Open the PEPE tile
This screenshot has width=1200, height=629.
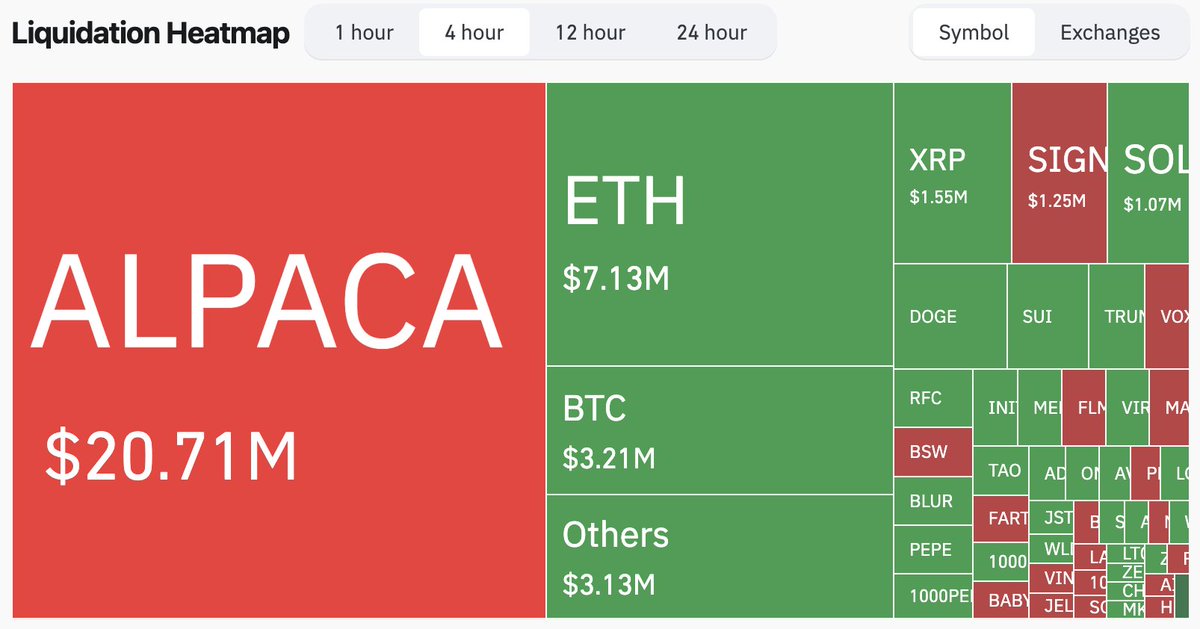pyautogui.click(x=933, y=549)
